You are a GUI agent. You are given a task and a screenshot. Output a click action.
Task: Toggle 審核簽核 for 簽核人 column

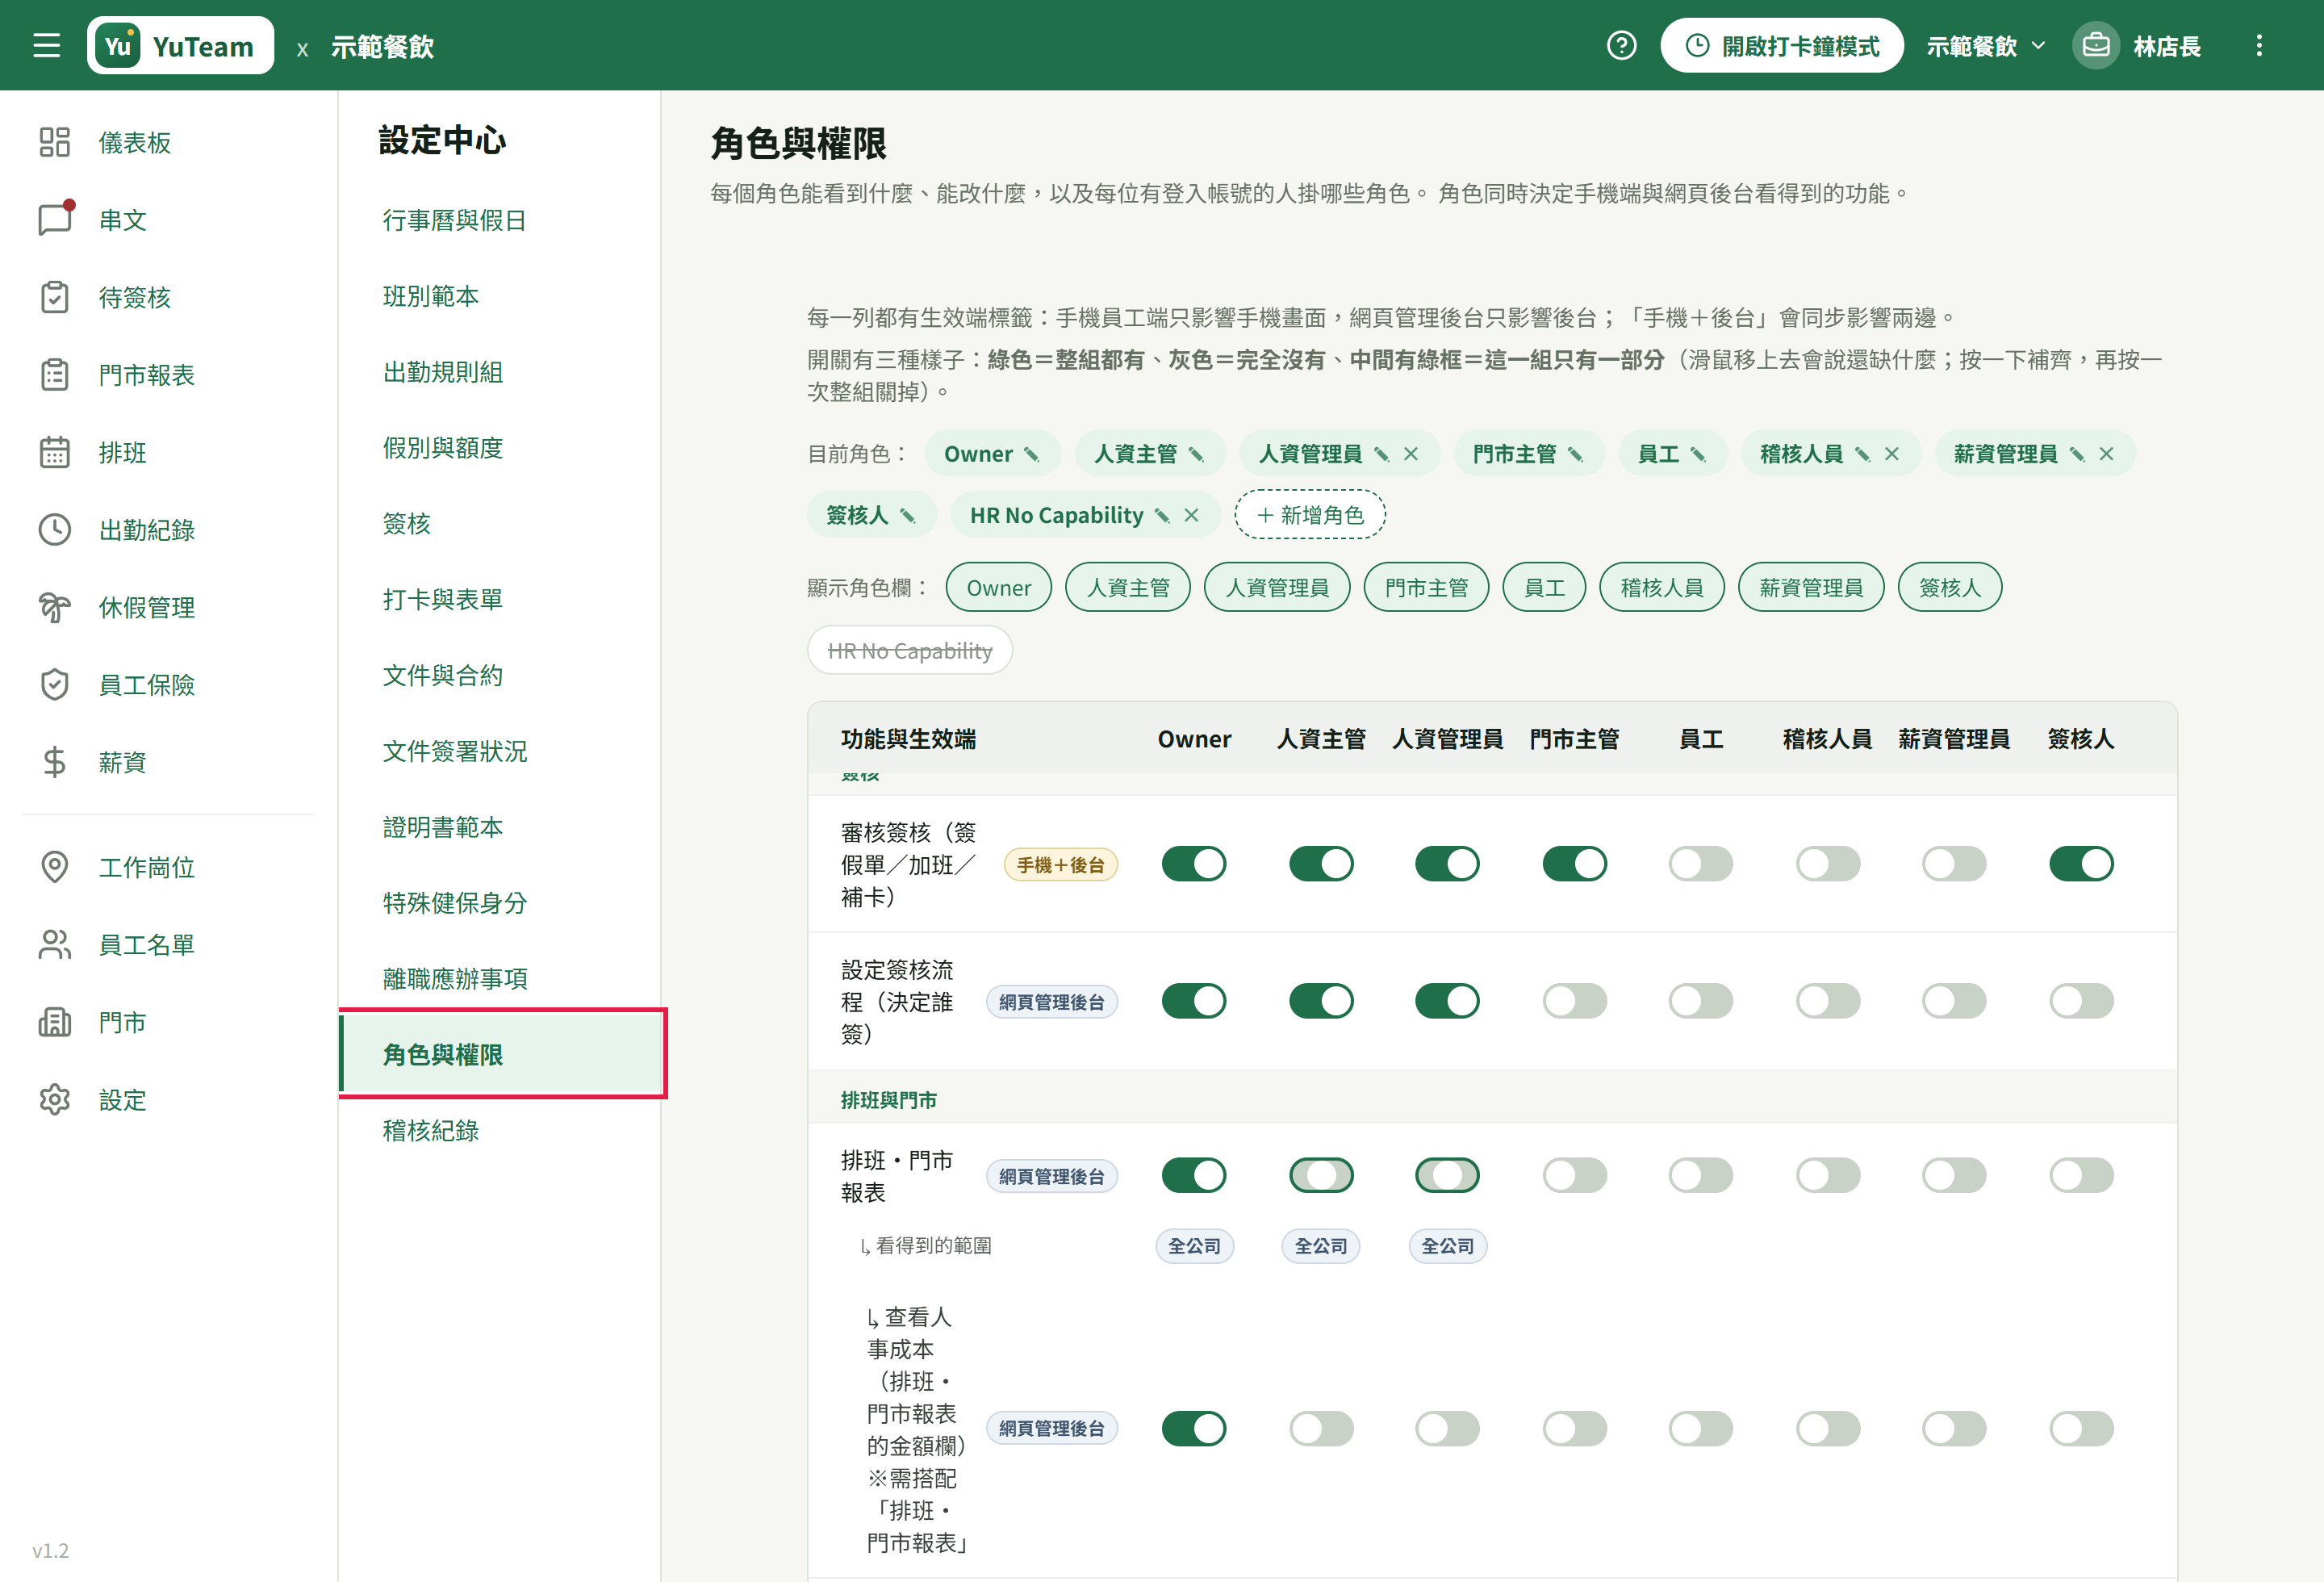coord(2081,864)
